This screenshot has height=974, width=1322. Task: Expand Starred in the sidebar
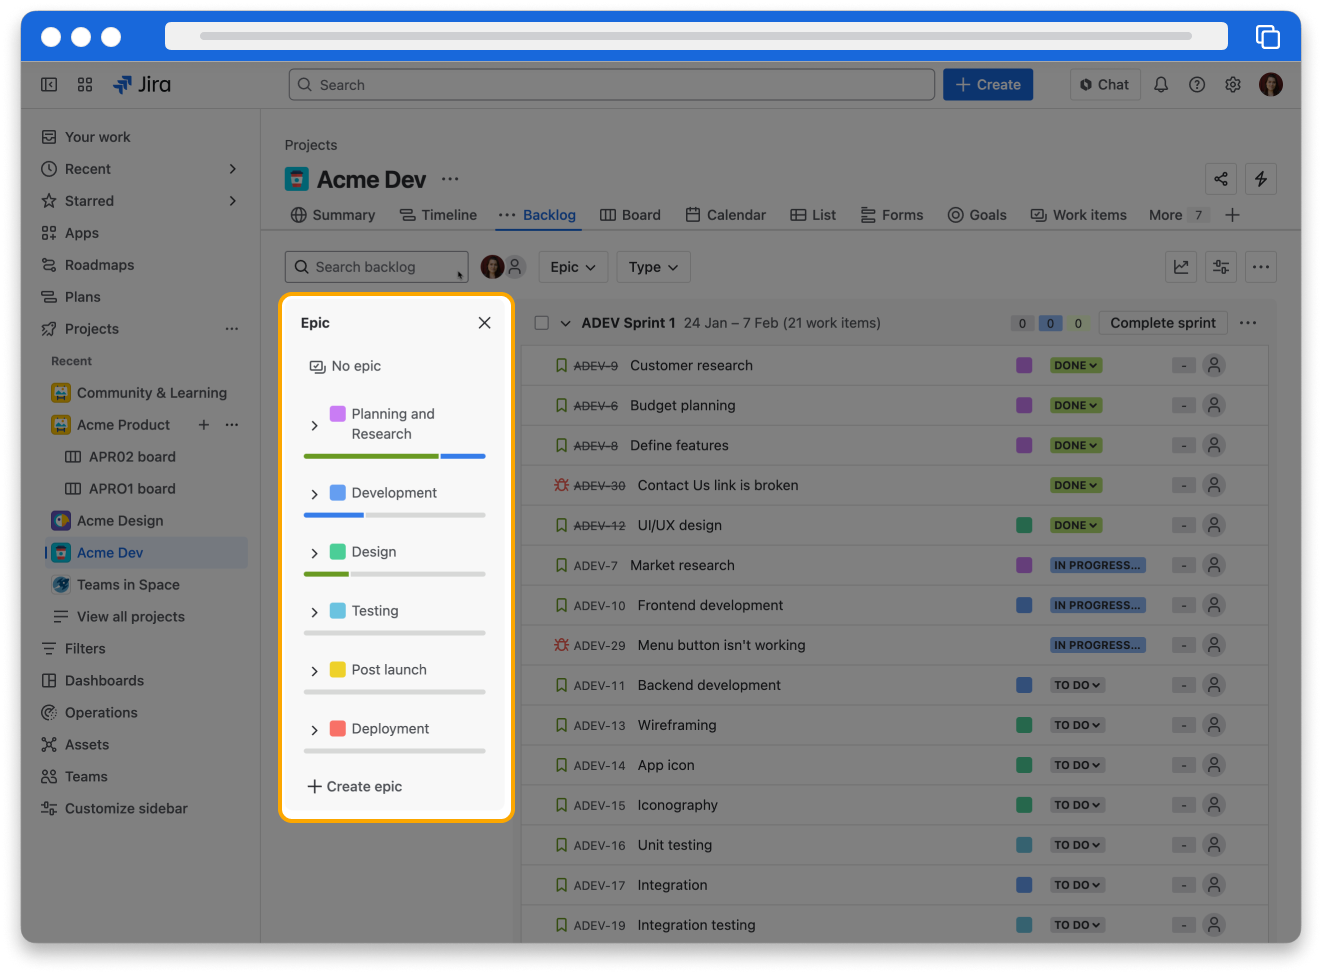coord(232,201)
